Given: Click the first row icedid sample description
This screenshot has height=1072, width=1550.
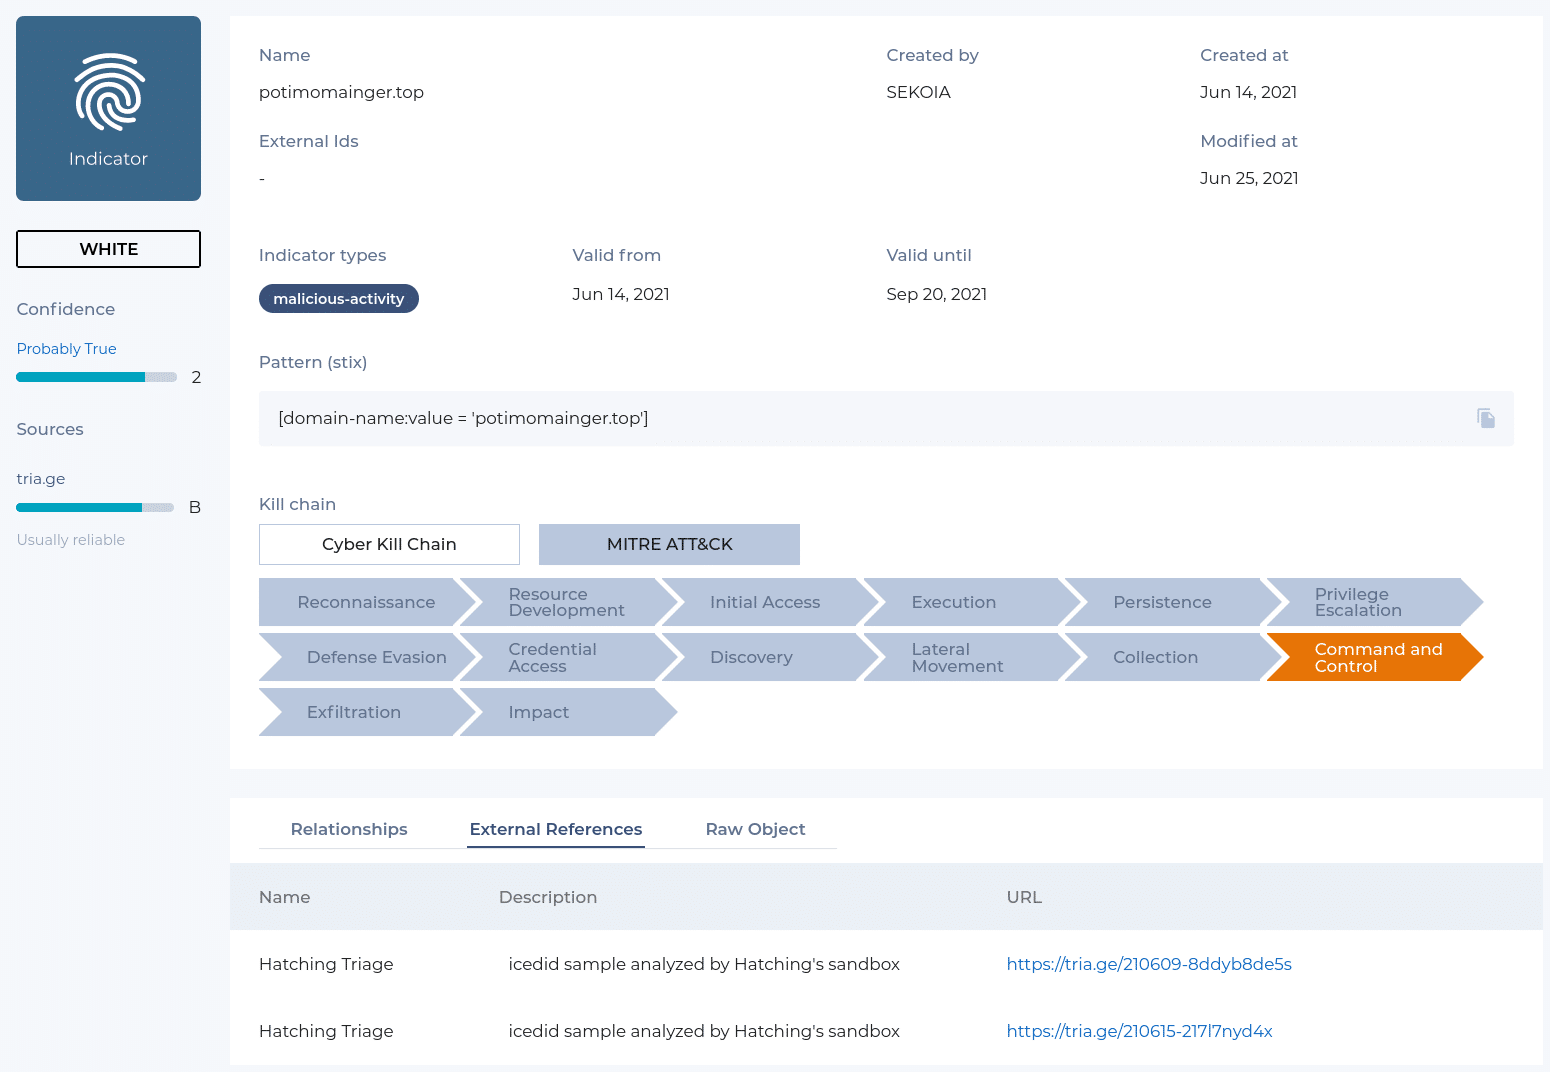Looking at the screenshot, I should click(x=704, y=964).
